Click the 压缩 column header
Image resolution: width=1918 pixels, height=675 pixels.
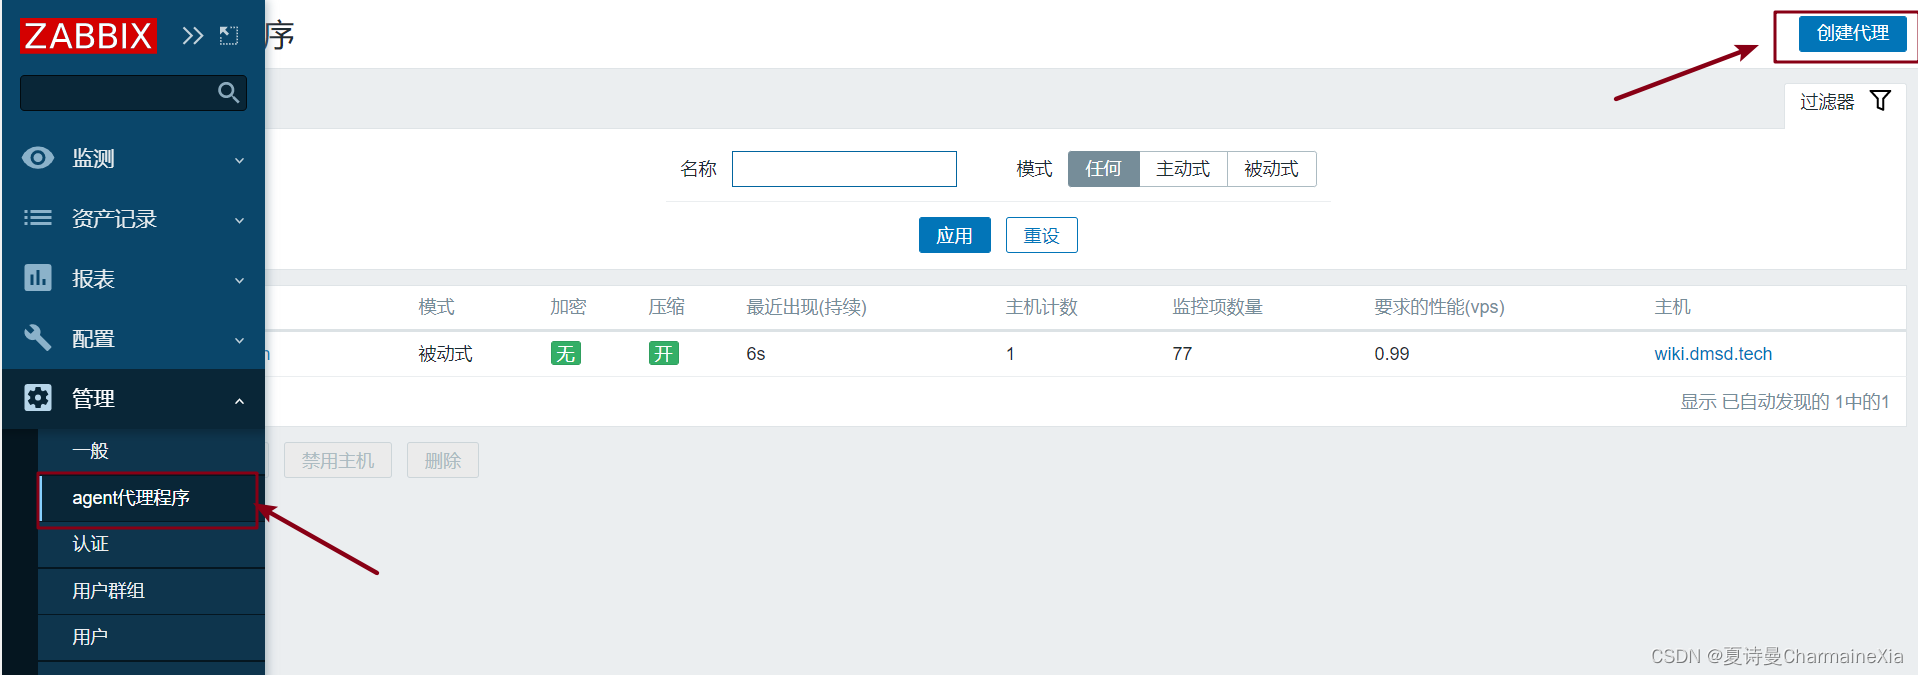click(666, 307)
